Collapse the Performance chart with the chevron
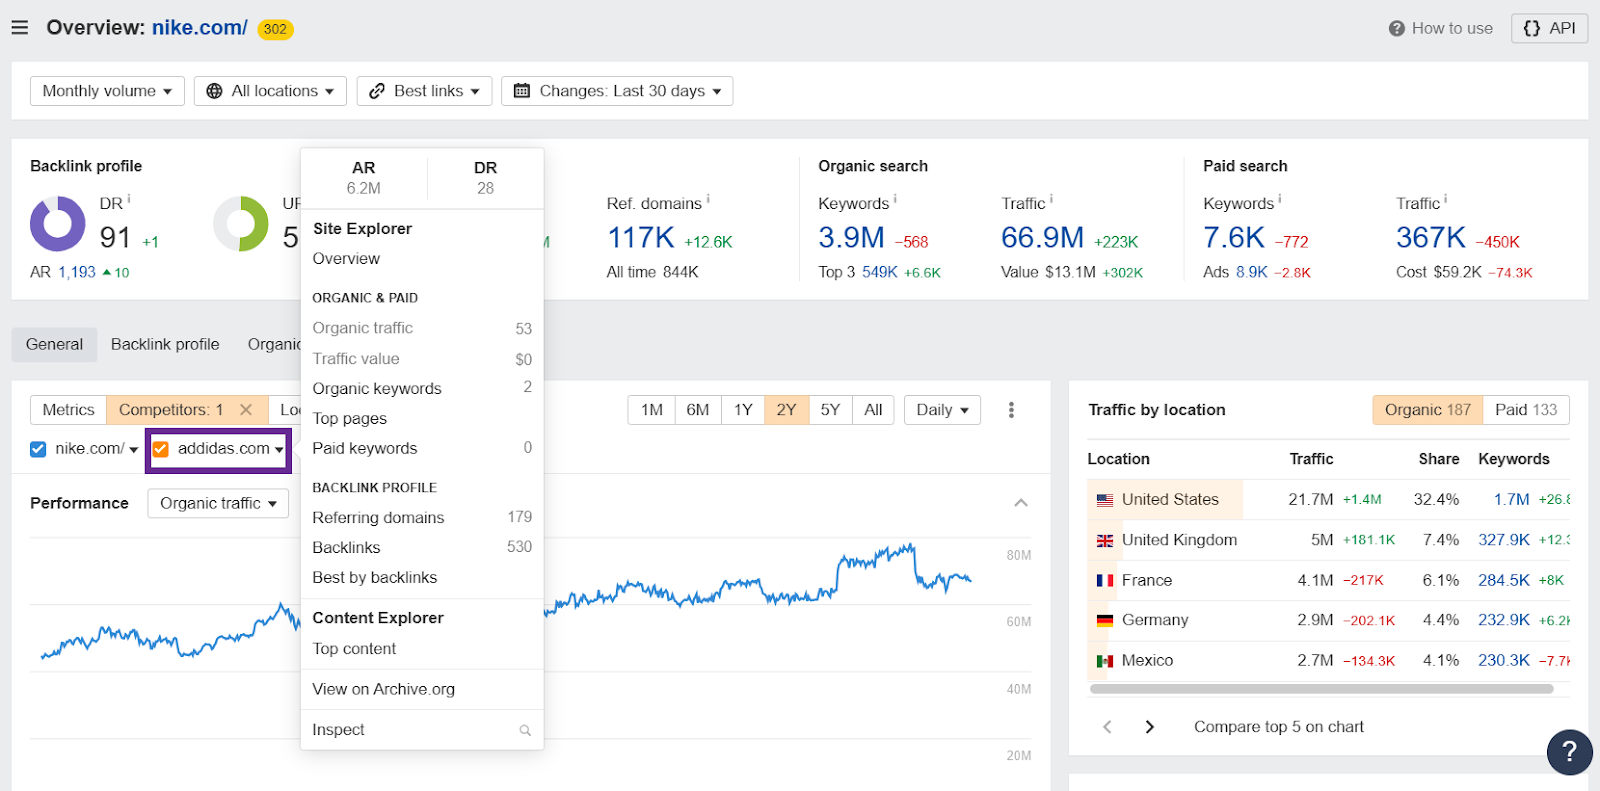The image size is (1600, 791). coord(1021,503)
